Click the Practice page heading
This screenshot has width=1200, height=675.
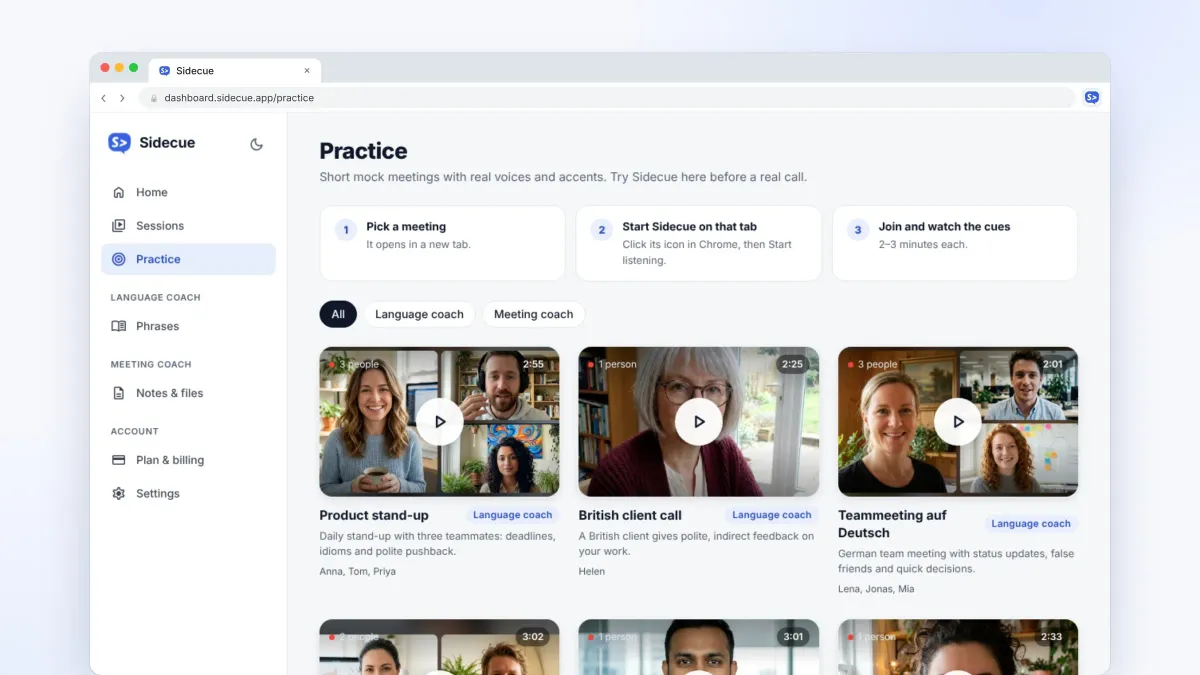tap(363, 151)
